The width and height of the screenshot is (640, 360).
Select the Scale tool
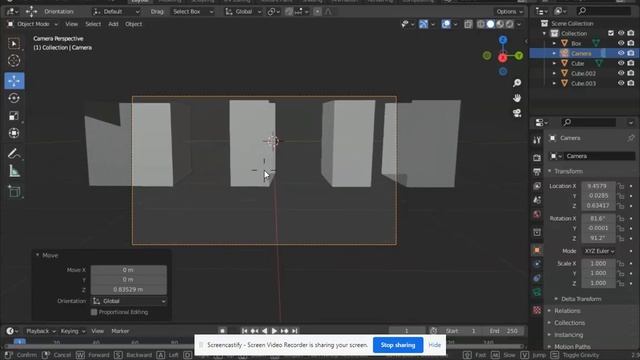pyautogui.click(x=14, y=116)
